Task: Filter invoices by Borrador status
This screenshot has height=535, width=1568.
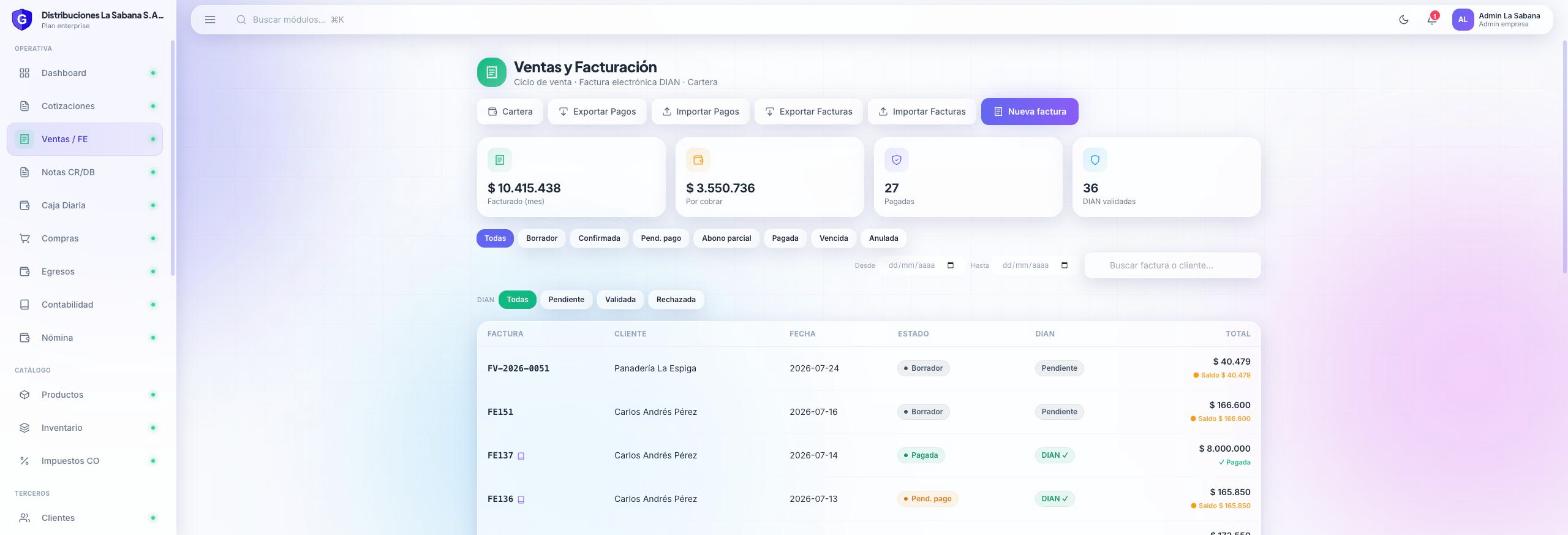Action: (542, 238)
